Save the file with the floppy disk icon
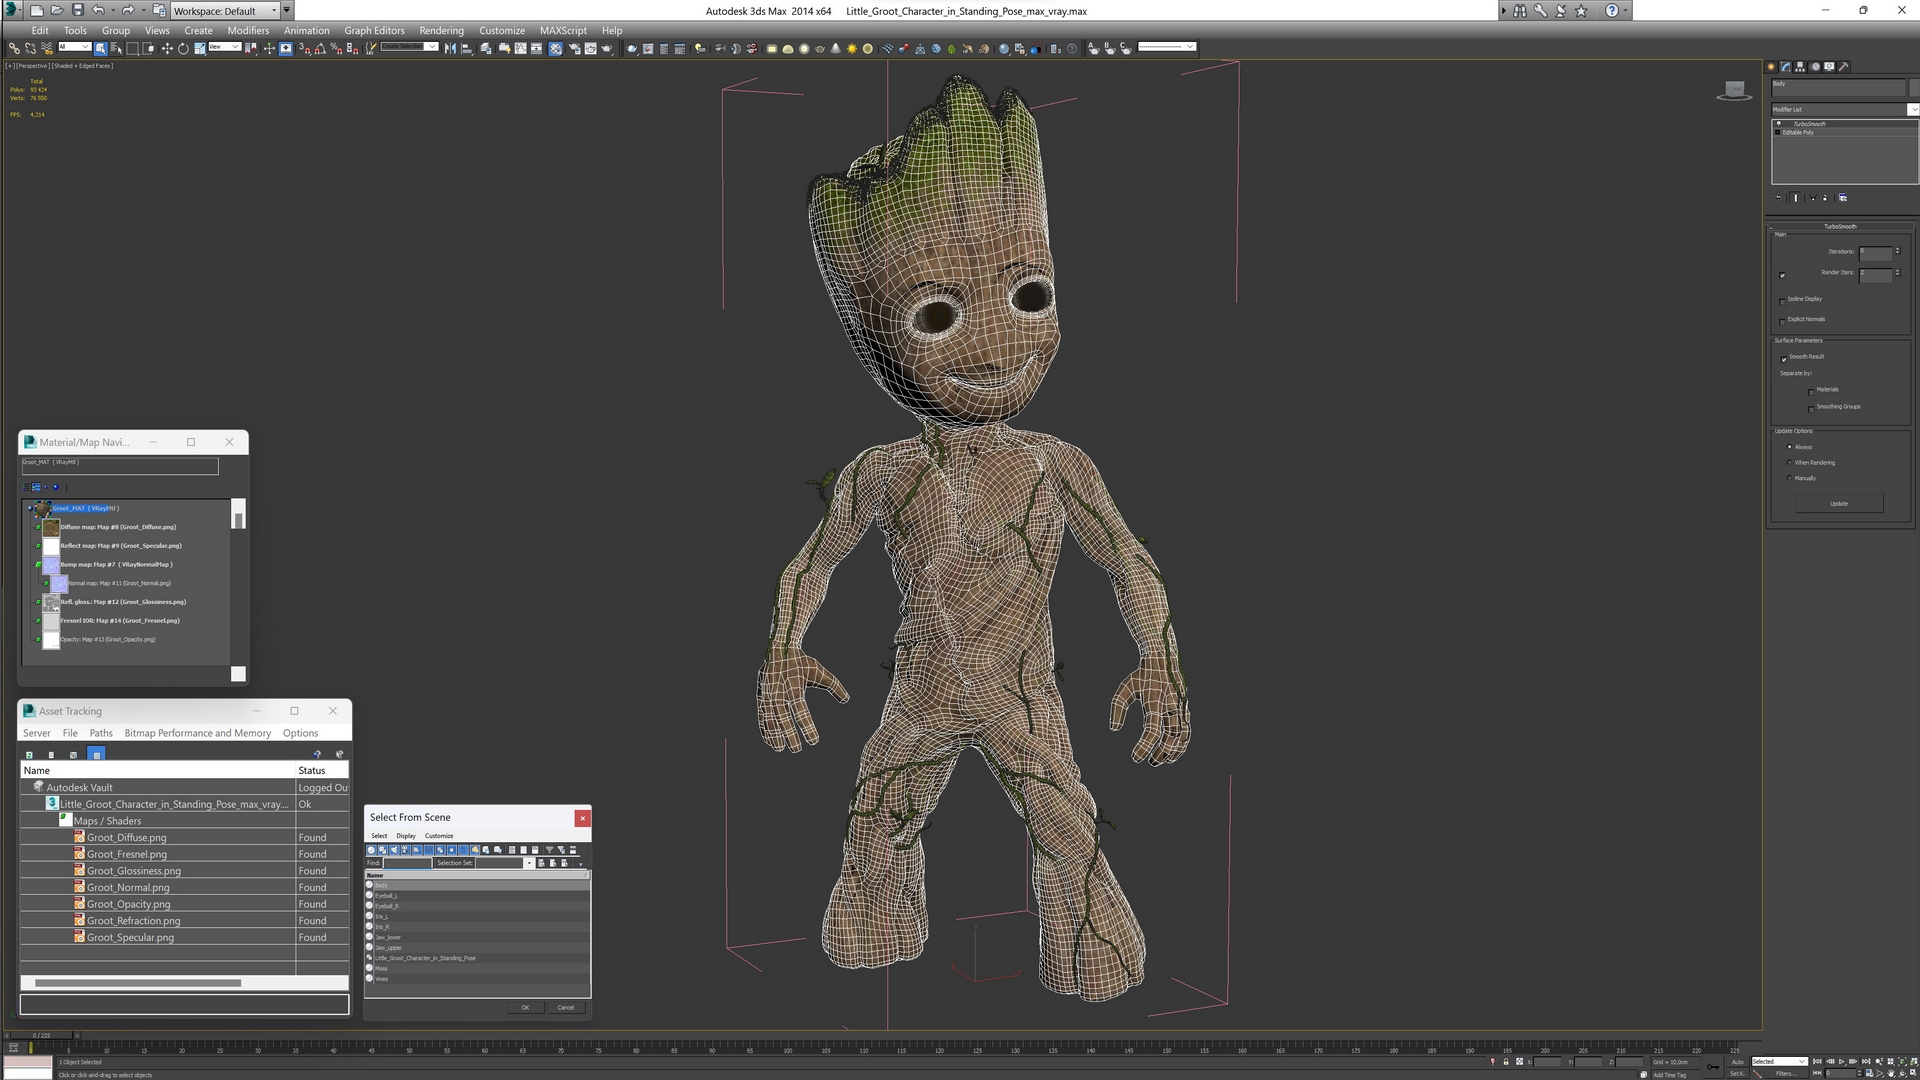This screenshot has width=1920, height=1080. click(77, 11)
